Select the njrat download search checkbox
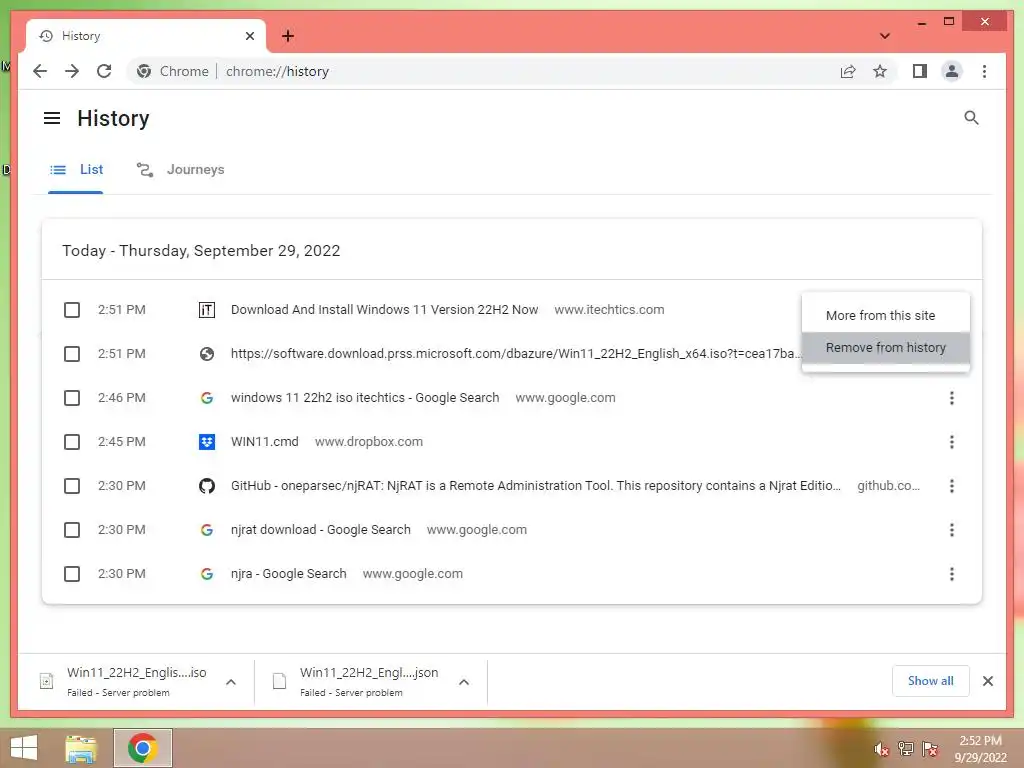1024x768 pixels. coord(72,530)
